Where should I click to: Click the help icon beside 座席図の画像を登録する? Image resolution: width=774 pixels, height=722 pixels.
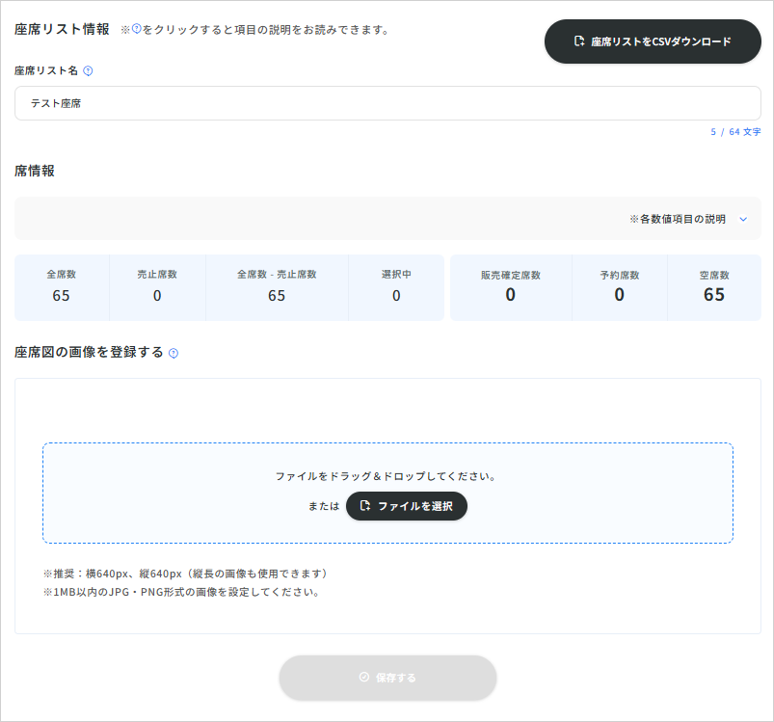pyautogui.click(x=174, y=353)
